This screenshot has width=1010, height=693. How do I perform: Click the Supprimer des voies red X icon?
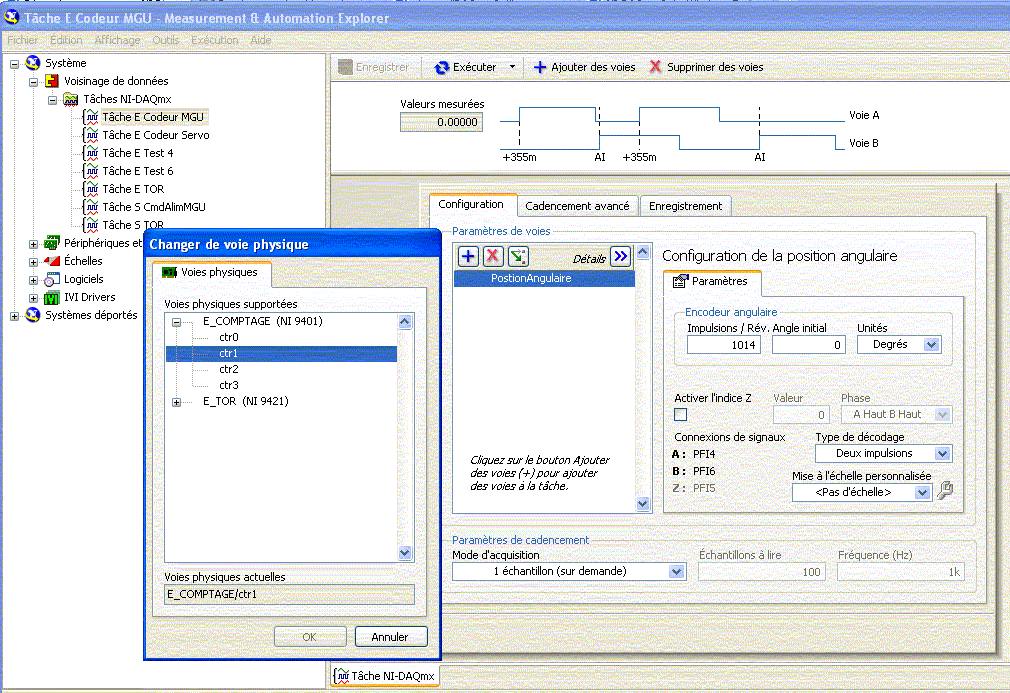click(655, 66)
